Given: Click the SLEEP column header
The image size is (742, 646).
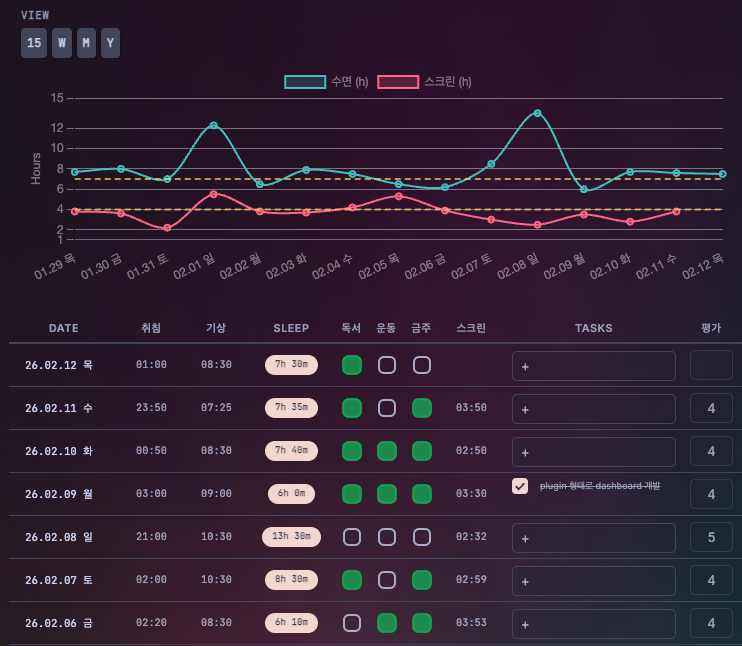Looking at the screenshot, I should [291, 328].
